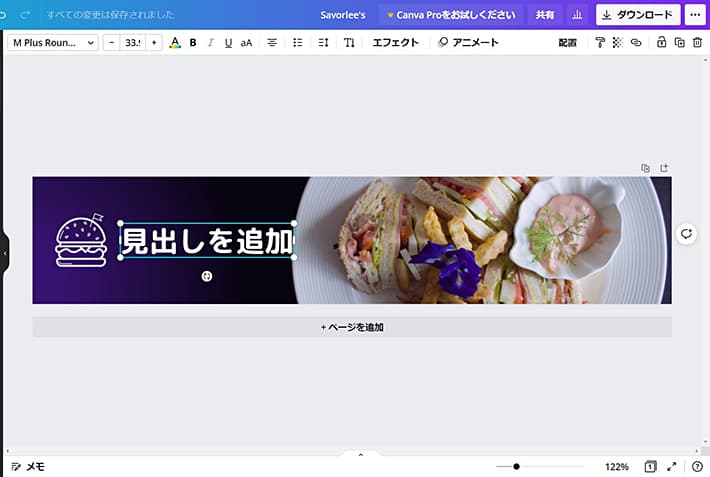
Task: Click the redo arrow icon
Action: [25, 15]
